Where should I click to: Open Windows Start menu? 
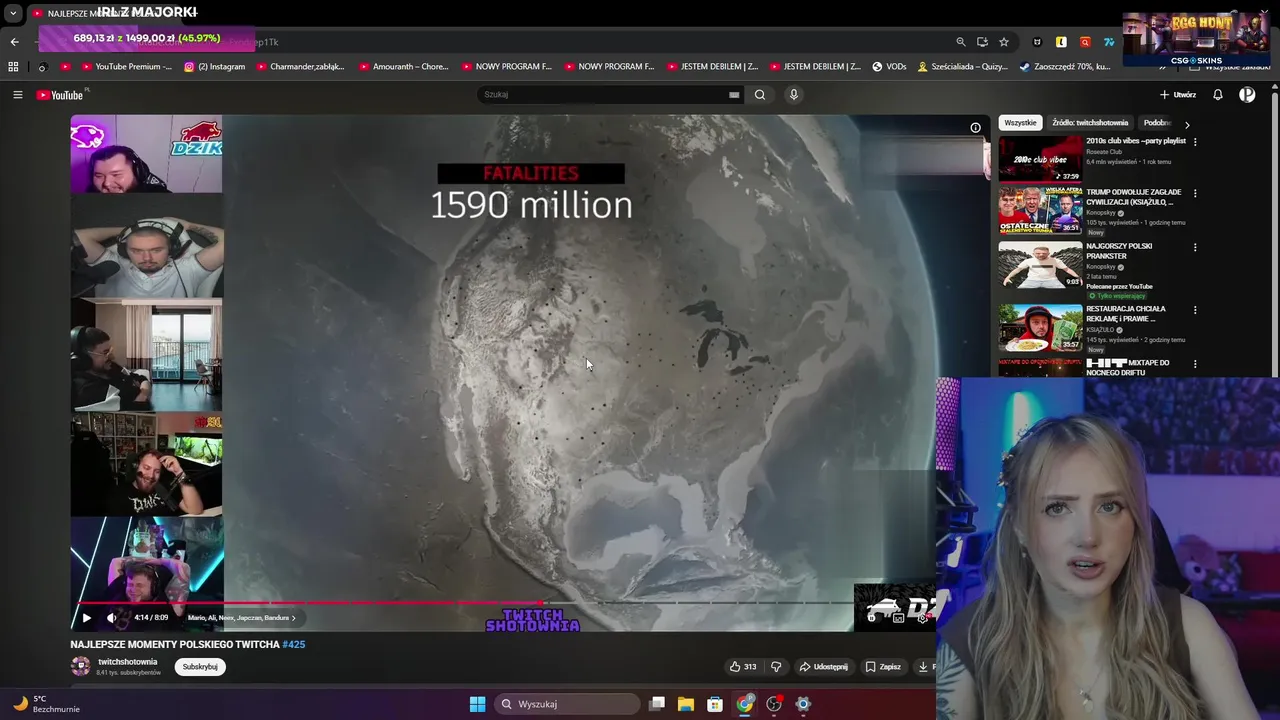[477, 704]
